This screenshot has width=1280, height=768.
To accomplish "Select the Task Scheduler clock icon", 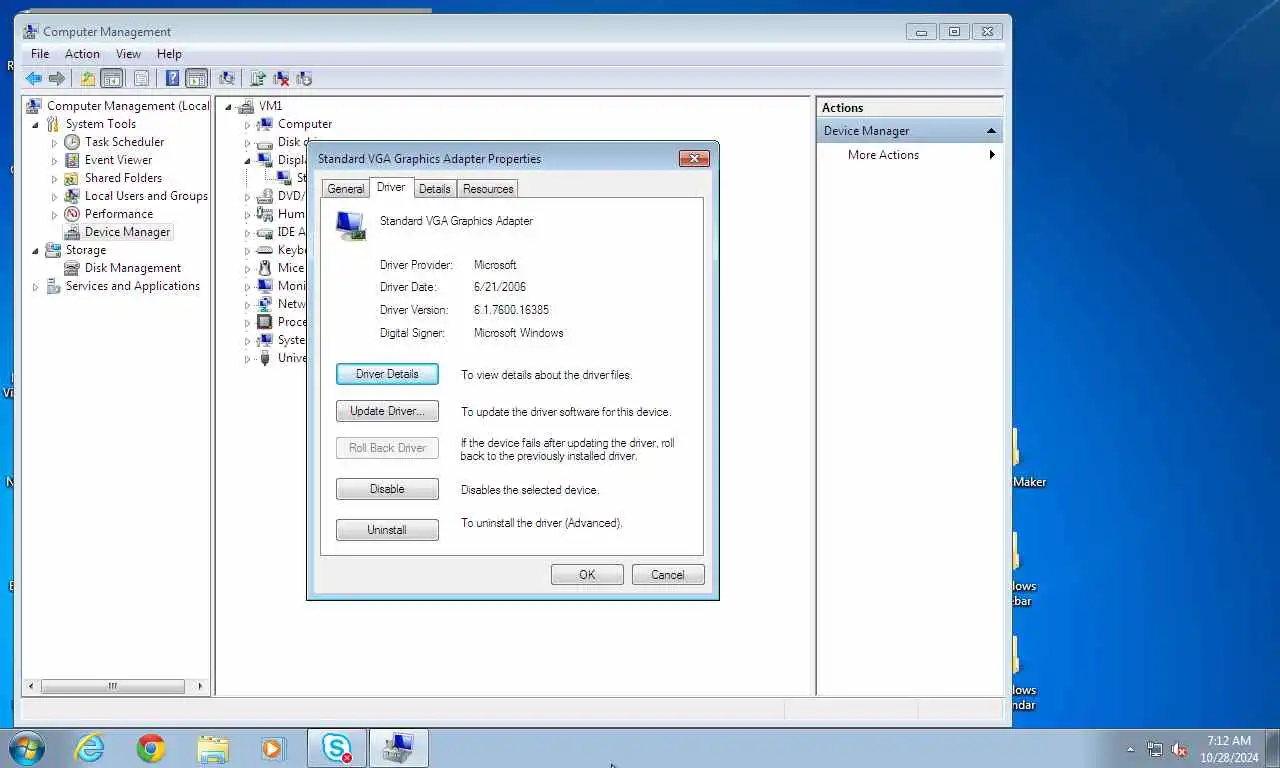I will (72, 142).
